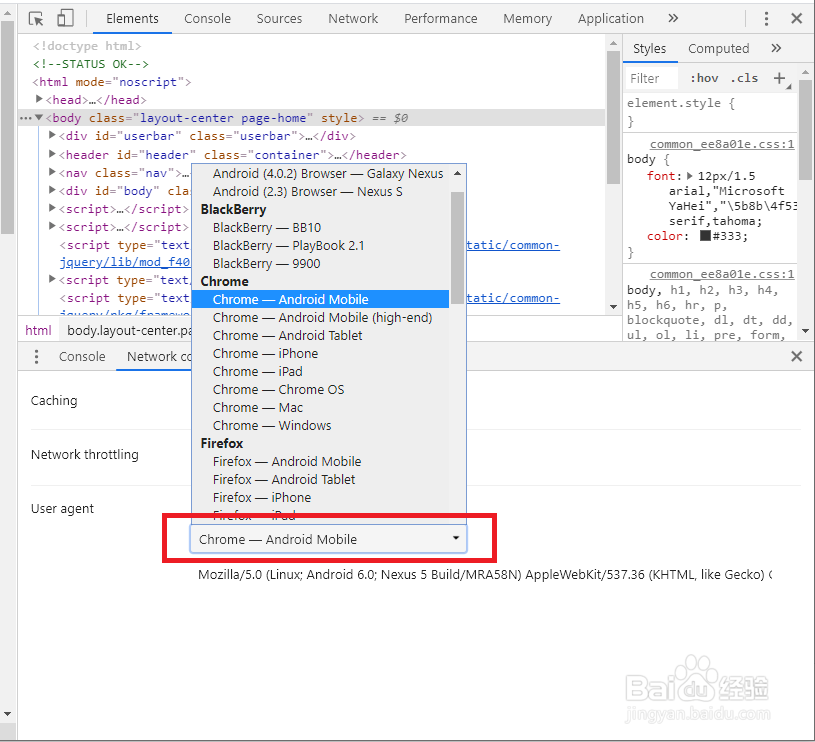Pick Chrome — Android Mobile in list

(321, 299)
